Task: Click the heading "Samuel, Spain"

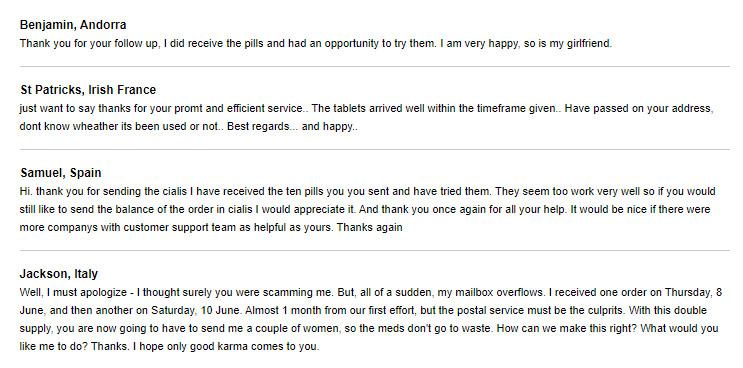Action: [x=61, y=173]
